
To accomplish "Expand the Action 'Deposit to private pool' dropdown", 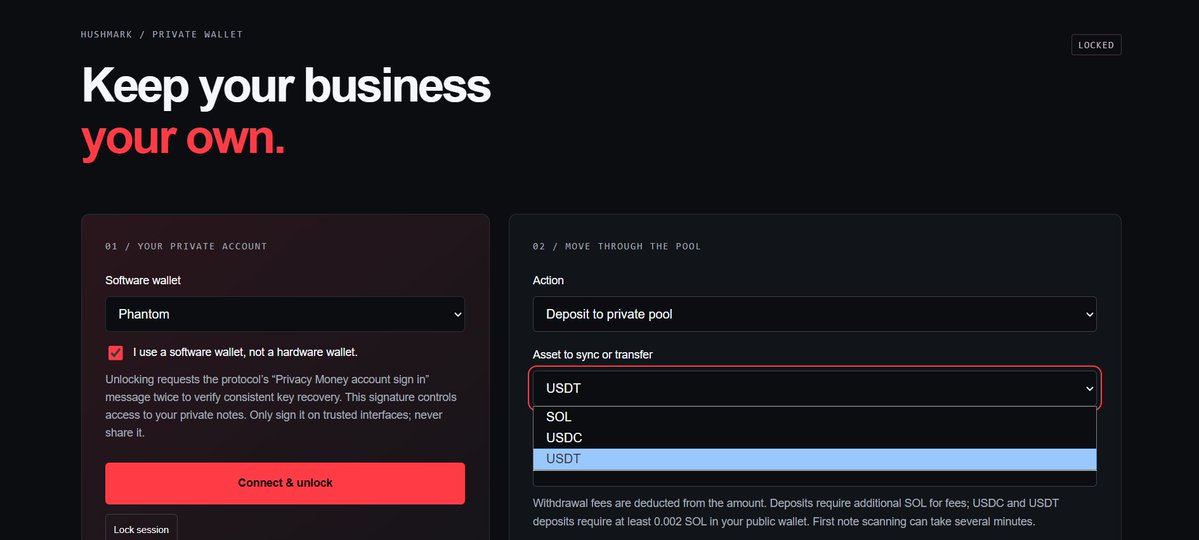I will [x=814, y=314].
